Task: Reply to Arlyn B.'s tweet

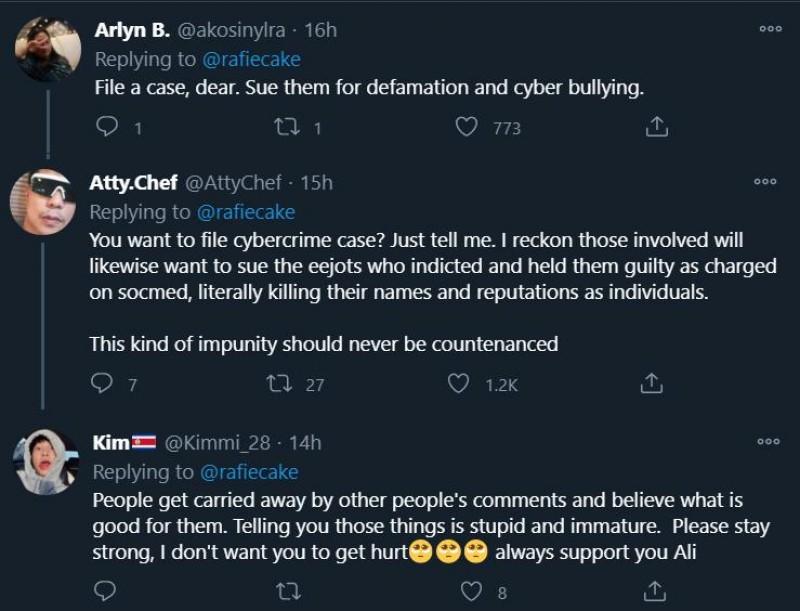Action: click(105, 127)
